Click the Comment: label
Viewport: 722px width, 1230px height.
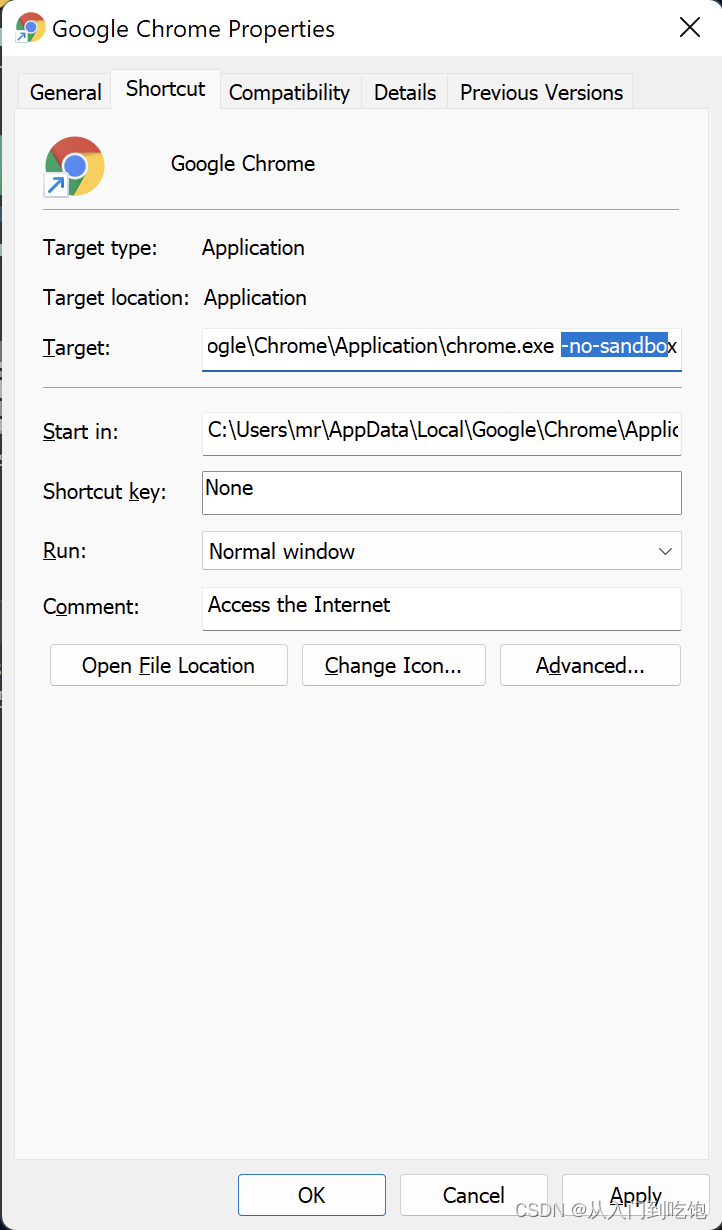click(x=91, y=607)
